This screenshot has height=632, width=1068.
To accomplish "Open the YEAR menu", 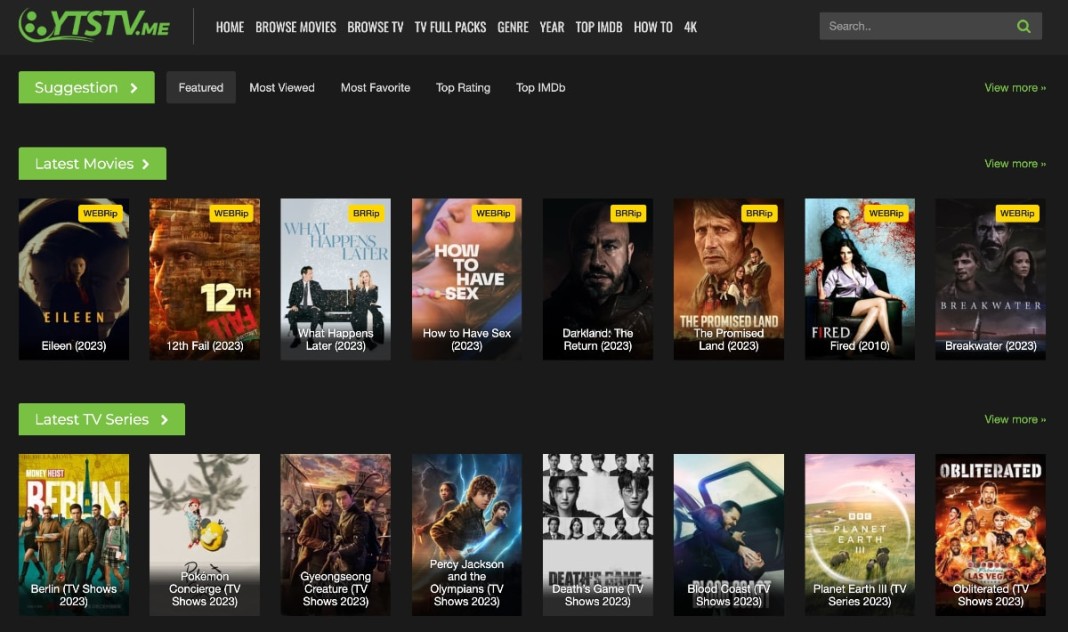I will (x=551, y=27).
